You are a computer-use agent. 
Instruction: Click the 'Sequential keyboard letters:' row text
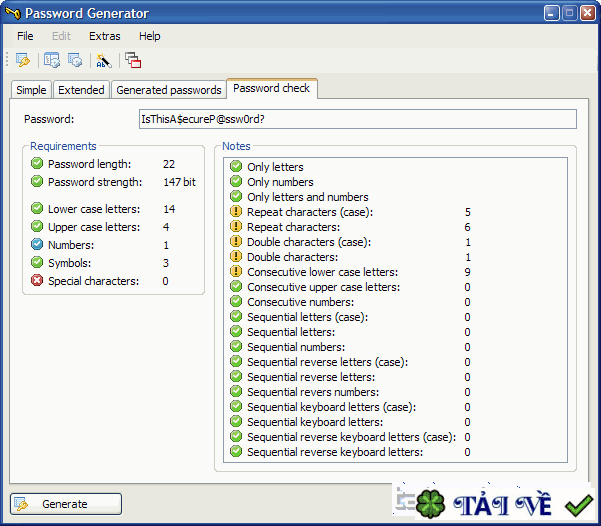[x=315, y=422]
